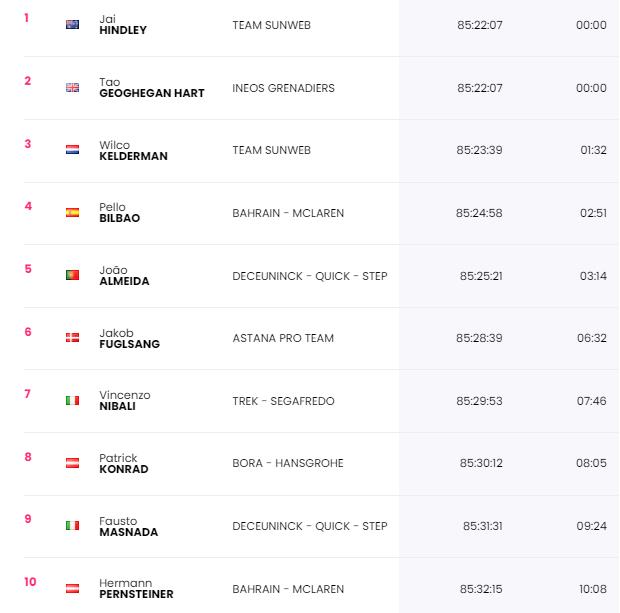Click the Spanish flag beside Pello Bilbao
This screenshot has width=620, height=613.
tap(72, 212)
